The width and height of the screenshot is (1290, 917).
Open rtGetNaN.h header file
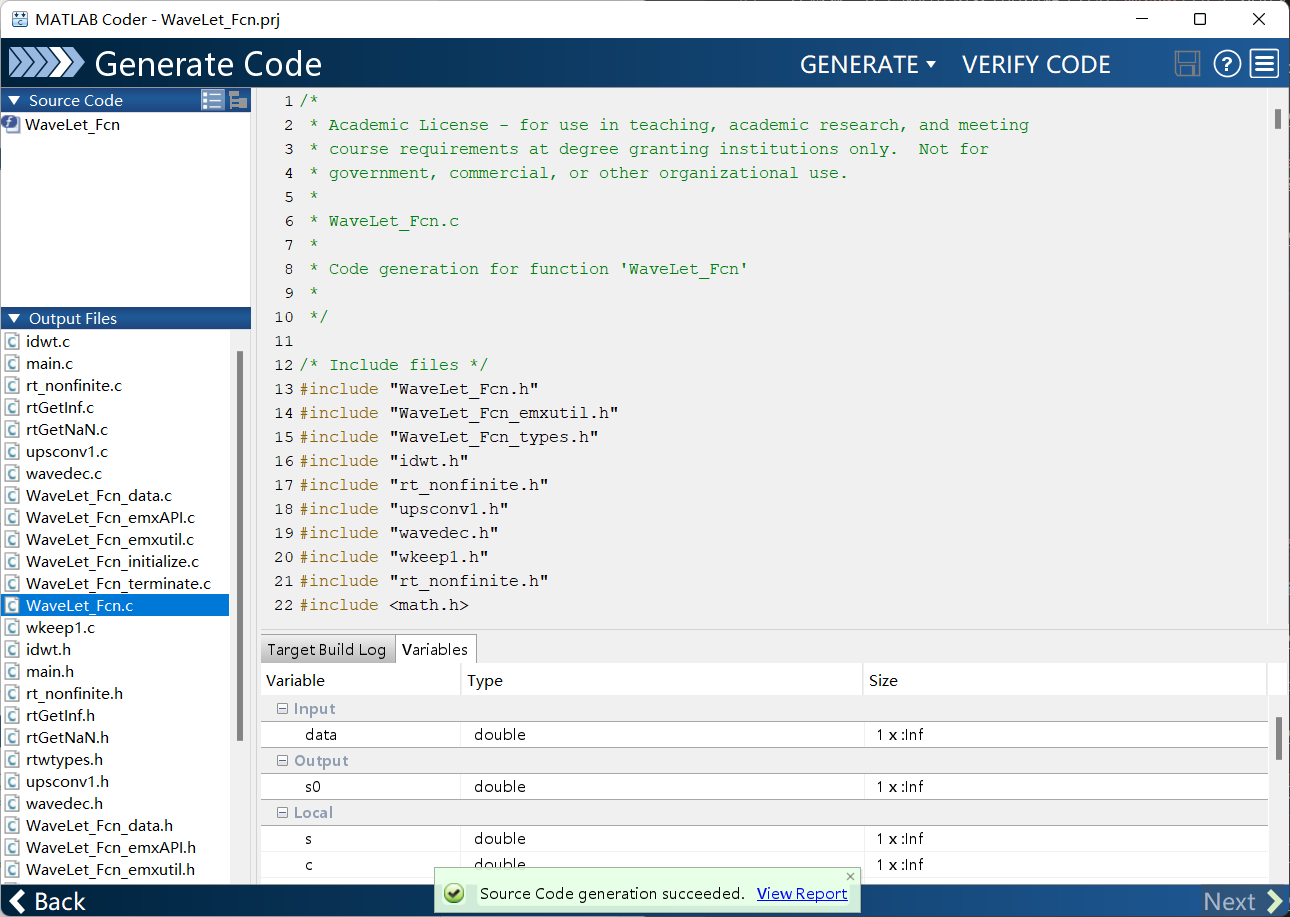68,738
